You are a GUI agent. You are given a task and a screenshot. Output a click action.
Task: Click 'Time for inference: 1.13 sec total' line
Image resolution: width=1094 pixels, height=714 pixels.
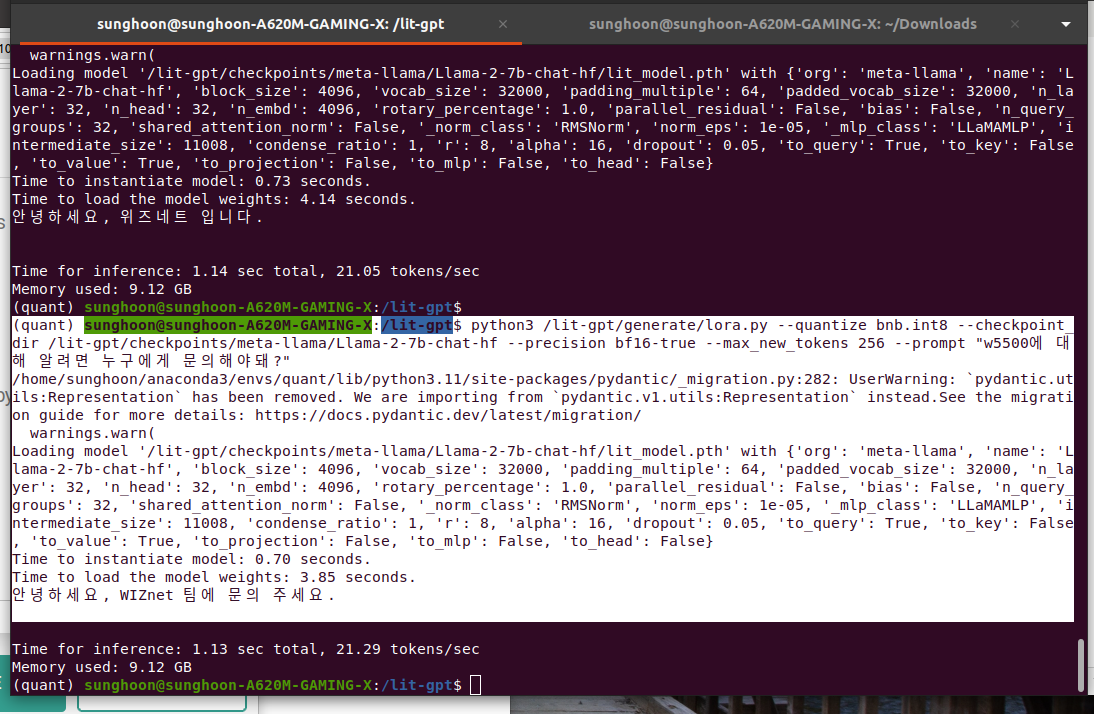(x=246, y=649)
